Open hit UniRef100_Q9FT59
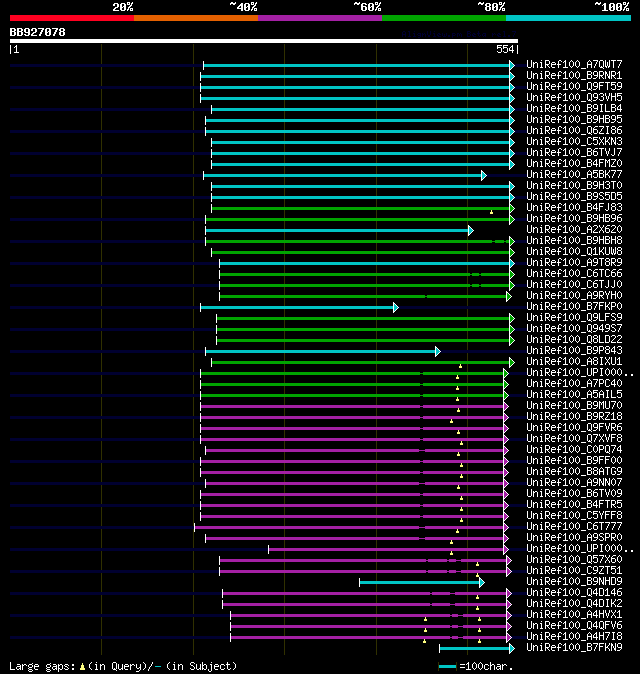This screenshot has height=674, width=640. click(574, 86)
